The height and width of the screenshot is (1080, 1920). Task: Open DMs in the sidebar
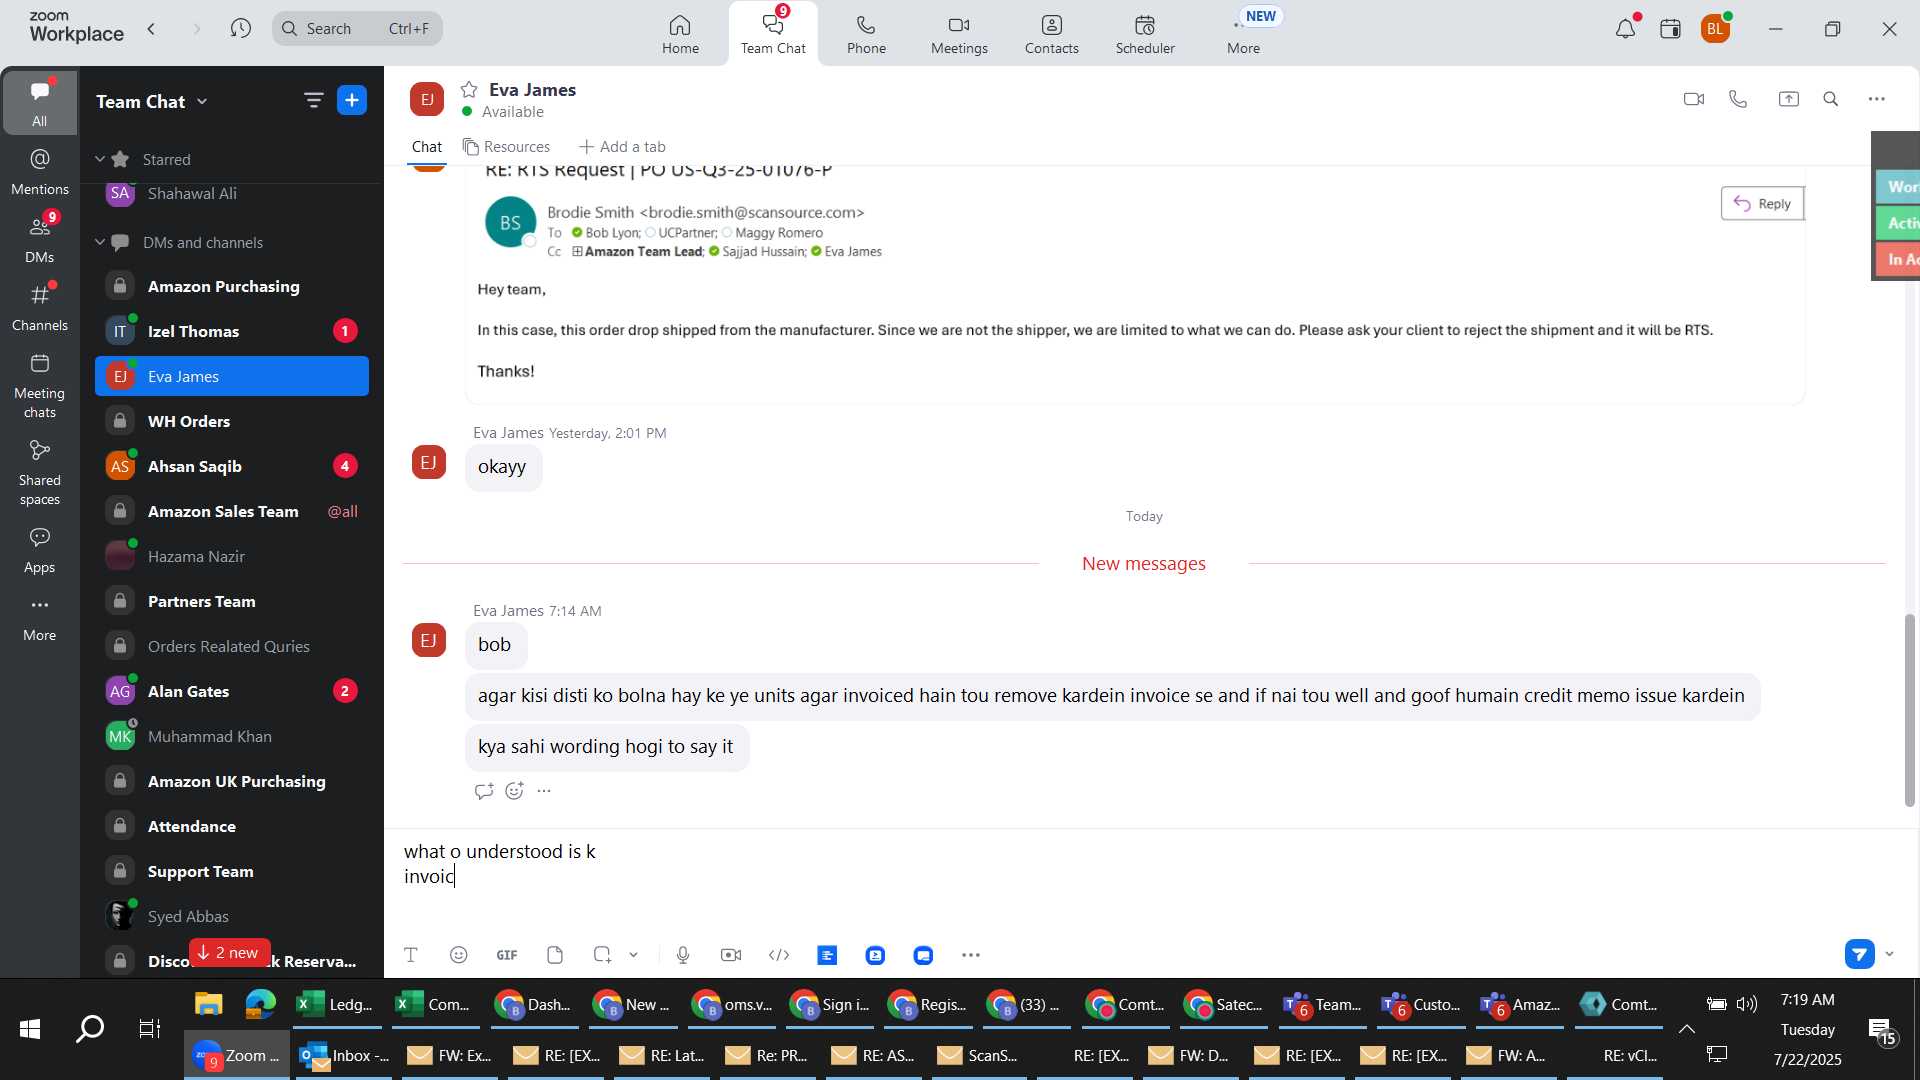click(39, 239)
